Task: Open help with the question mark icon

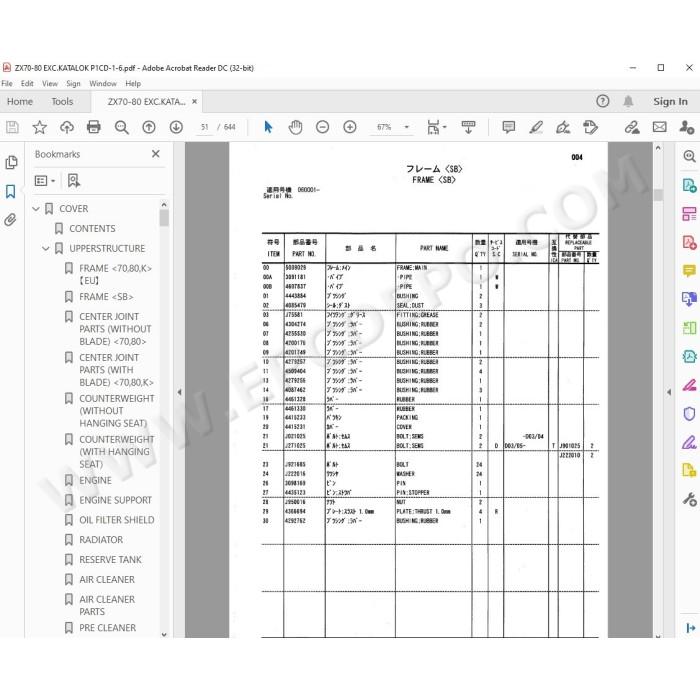Action: (603, 101)
